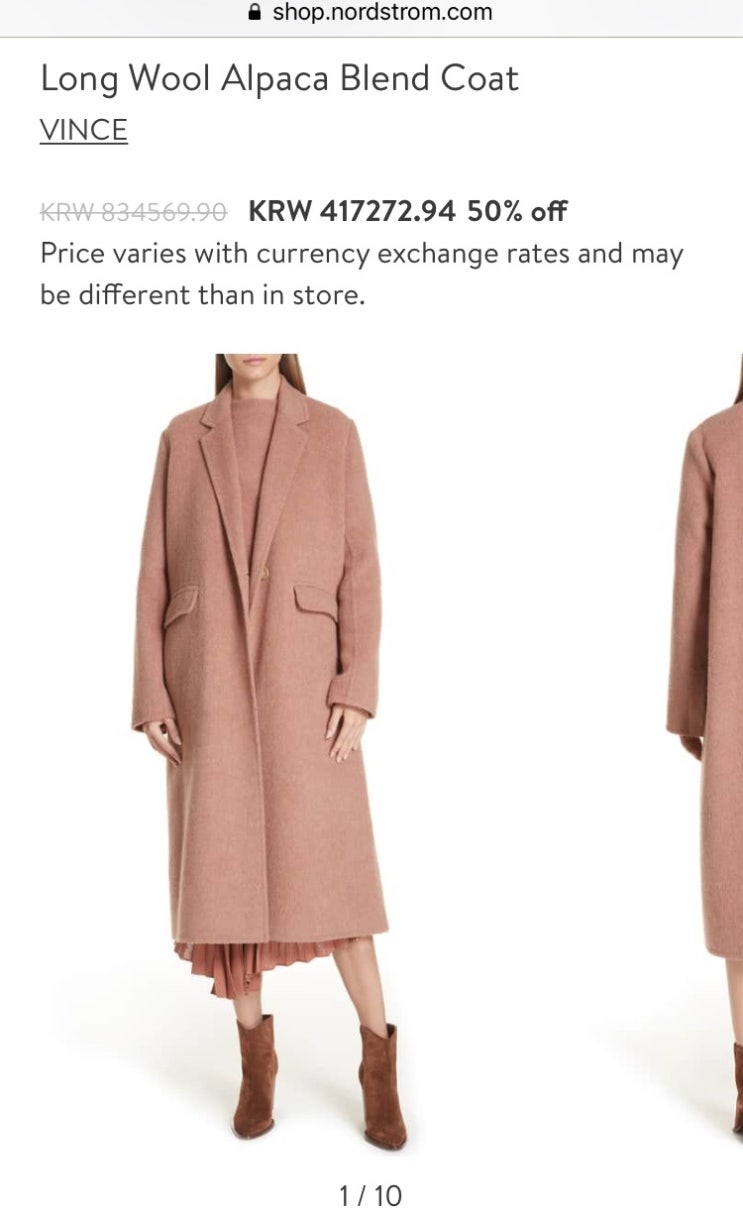Tap the struck-through KRW 834569.90 price
743x1208 pixels.
[133, 212]
